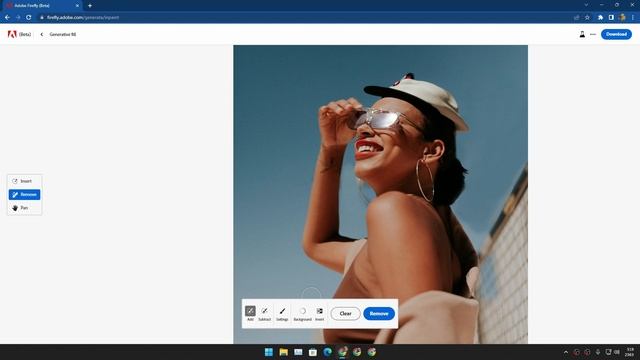Click the Generative fill title text

pyautogui.click(x=63, y=34)
